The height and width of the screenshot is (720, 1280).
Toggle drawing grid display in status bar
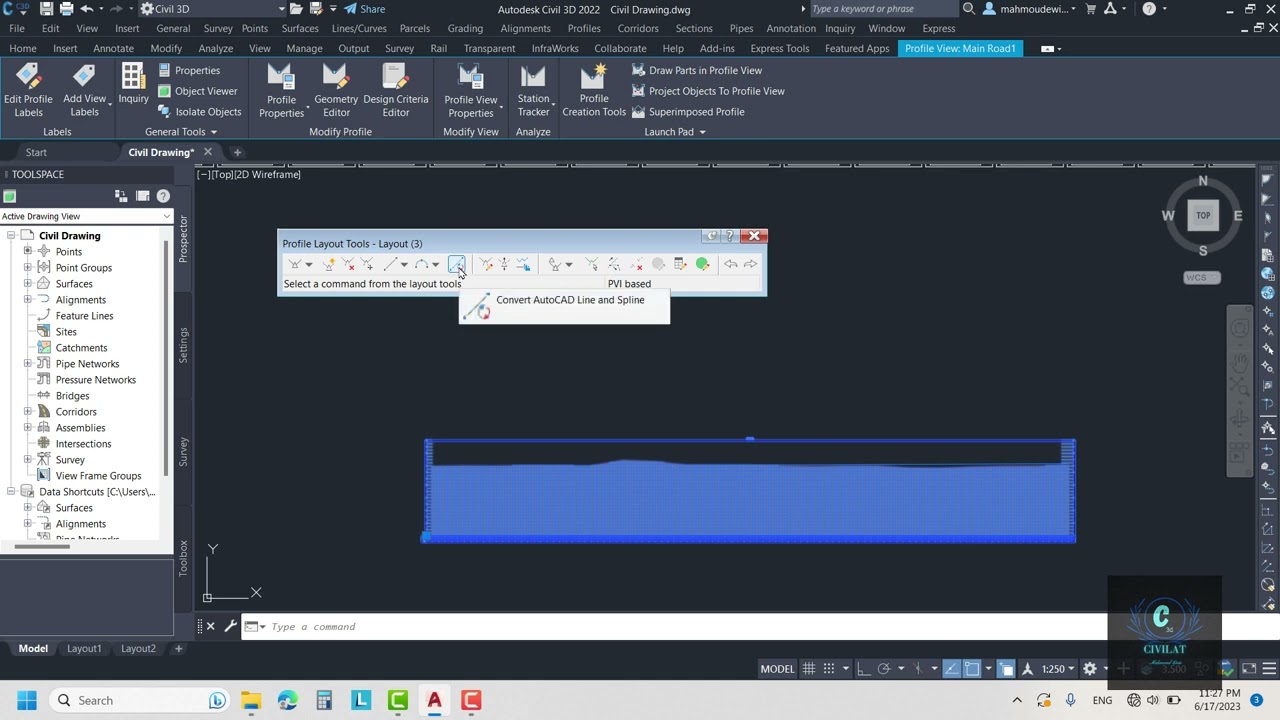click(x=808, y=669)
